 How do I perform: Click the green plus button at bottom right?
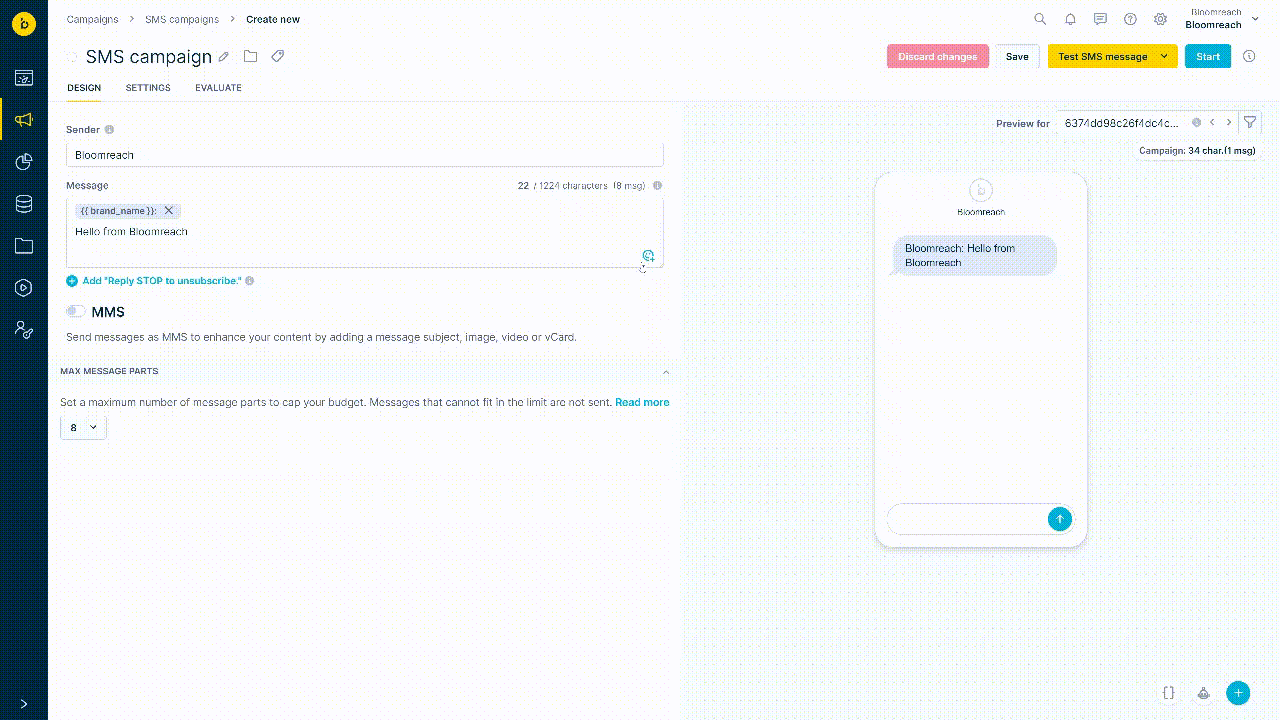[1238, 692]
